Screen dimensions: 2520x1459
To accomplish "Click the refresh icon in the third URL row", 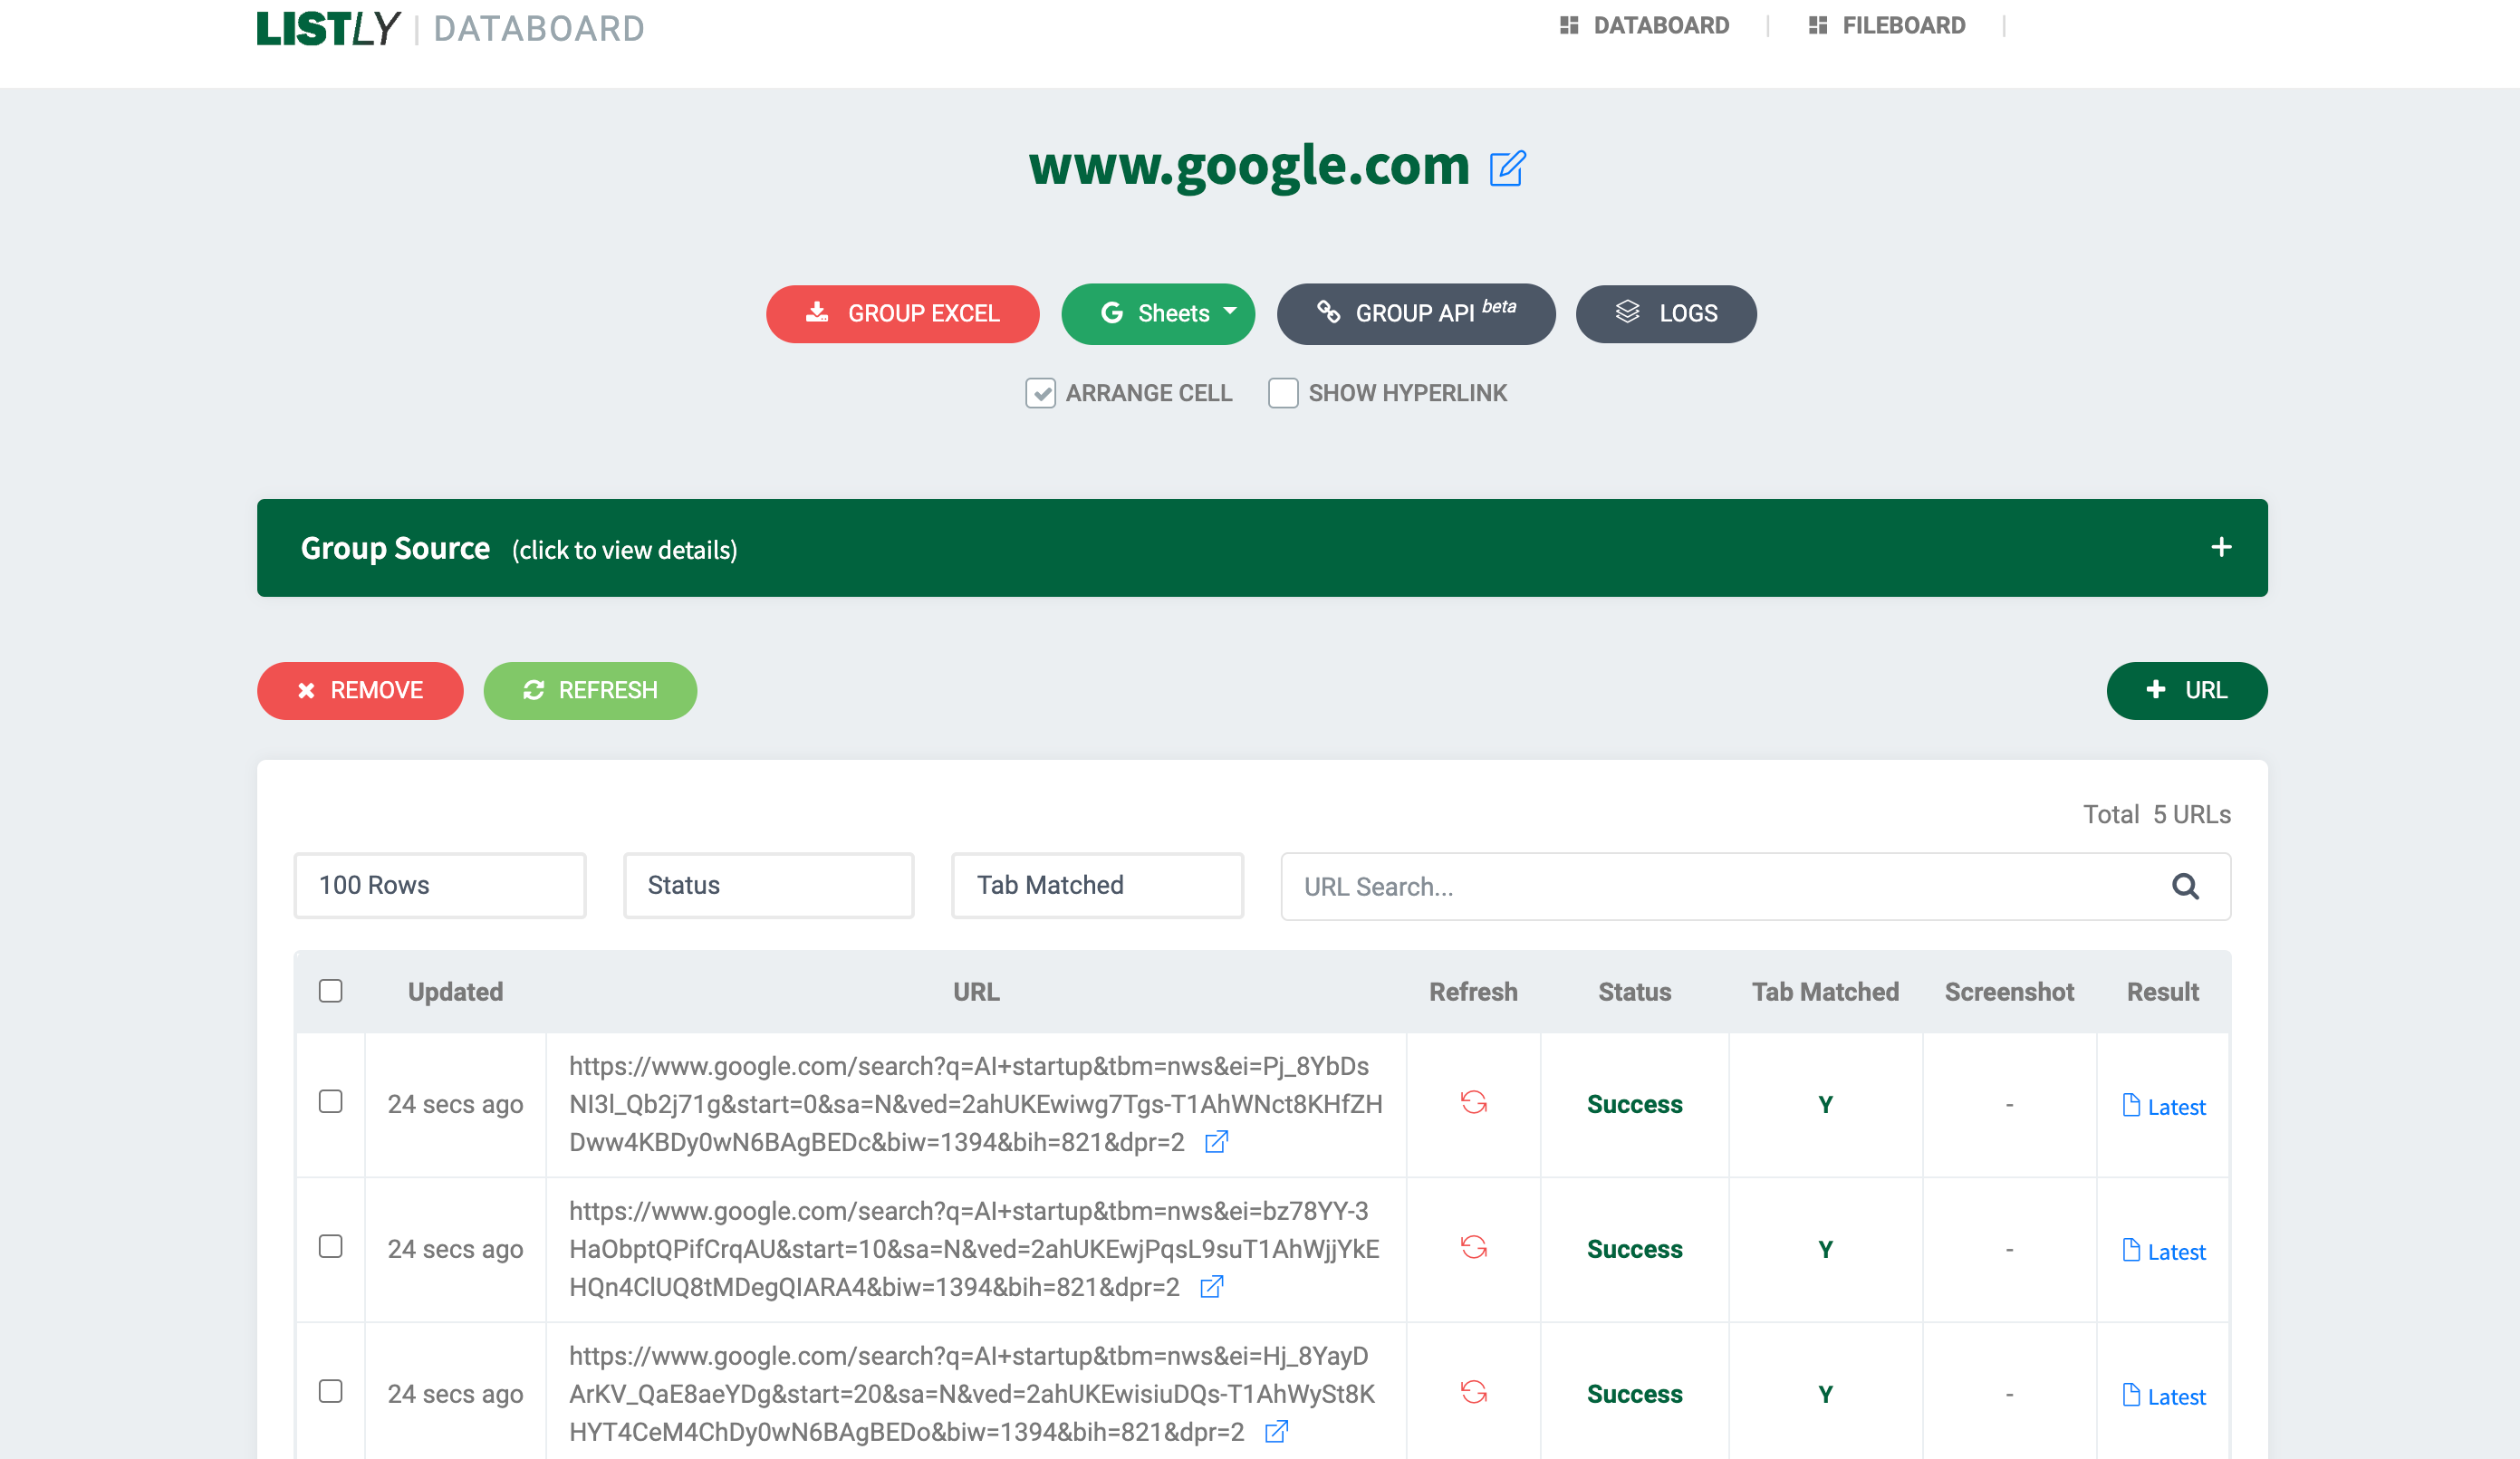I will [x=1473, y=1392].
